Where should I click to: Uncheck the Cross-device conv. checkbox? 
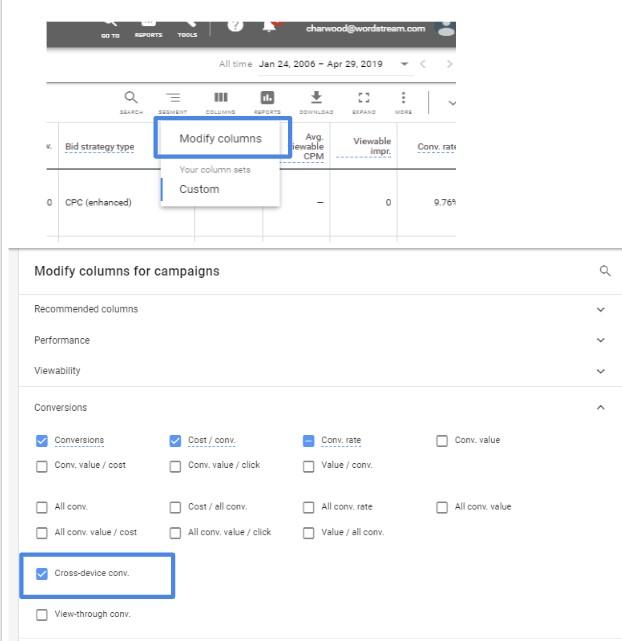click(x=42, y=574)
